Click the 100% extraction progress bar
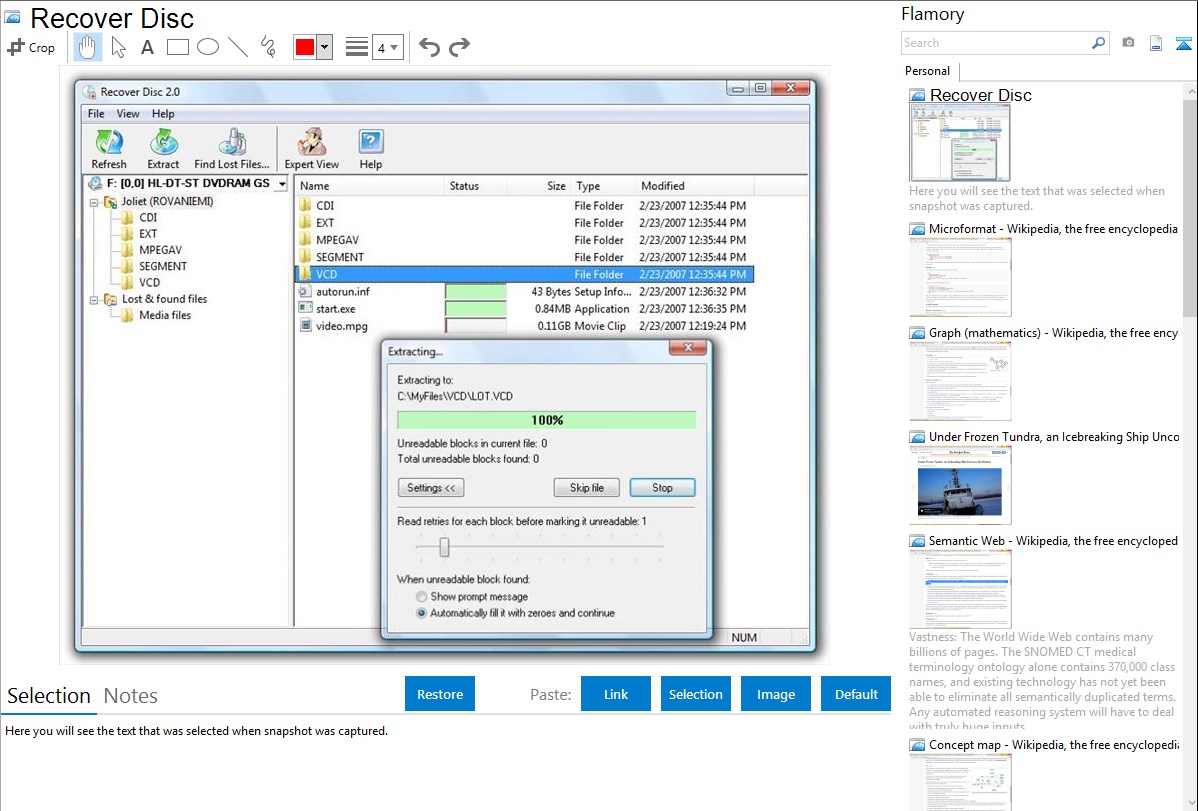The height and width of the screenshot is (811, 1198). [546, 420]
